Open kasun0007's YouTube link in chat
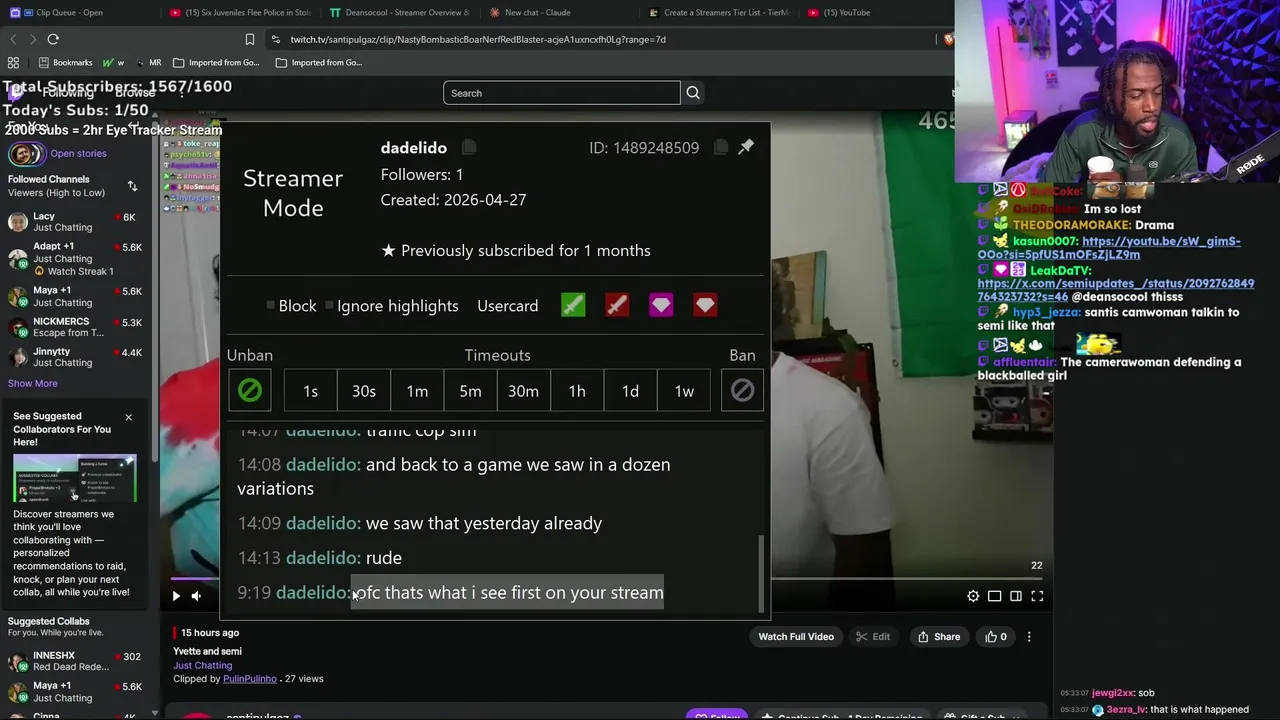 click(x=1109, y=248)
